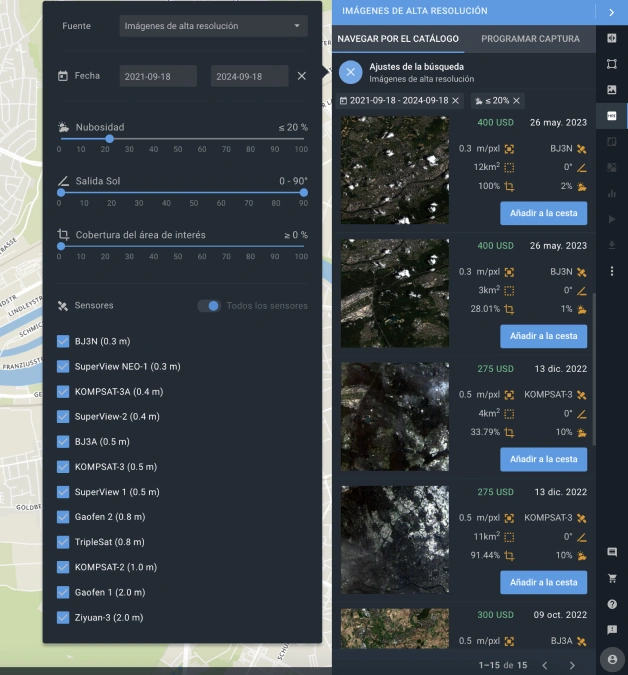Uncheck KOMPSAT-3A (0.4 m) sensor
628x675 pixels.
click(x=63, y=392)
